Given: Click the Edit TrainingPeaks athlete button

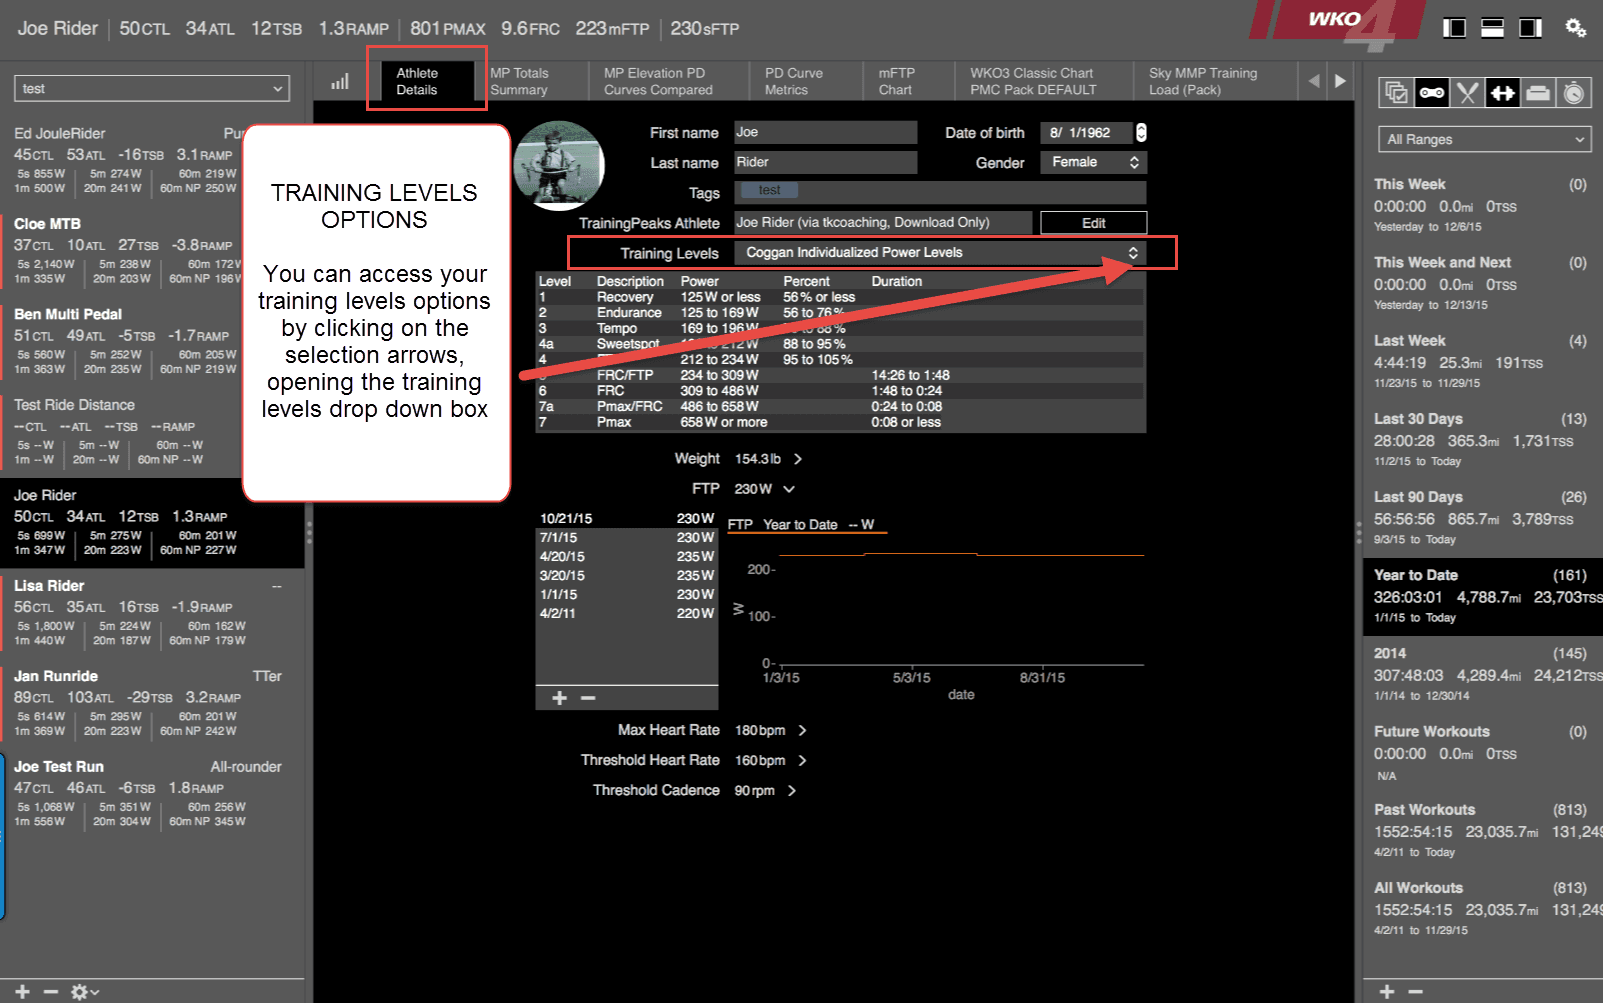Looking at the screenshot, I should (1093, 223).
